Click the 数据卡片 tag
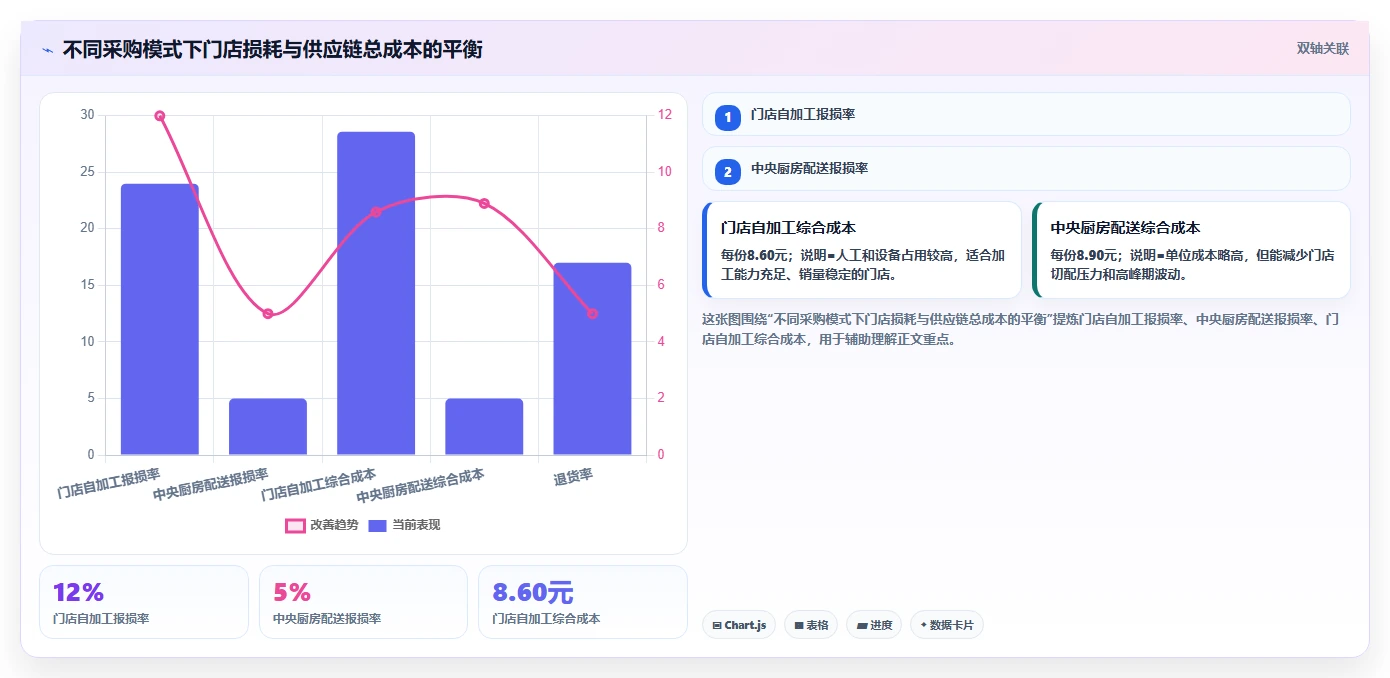The height and width of the screenshot is (678, 1390). pyautogui.click(x=947, y=625)
